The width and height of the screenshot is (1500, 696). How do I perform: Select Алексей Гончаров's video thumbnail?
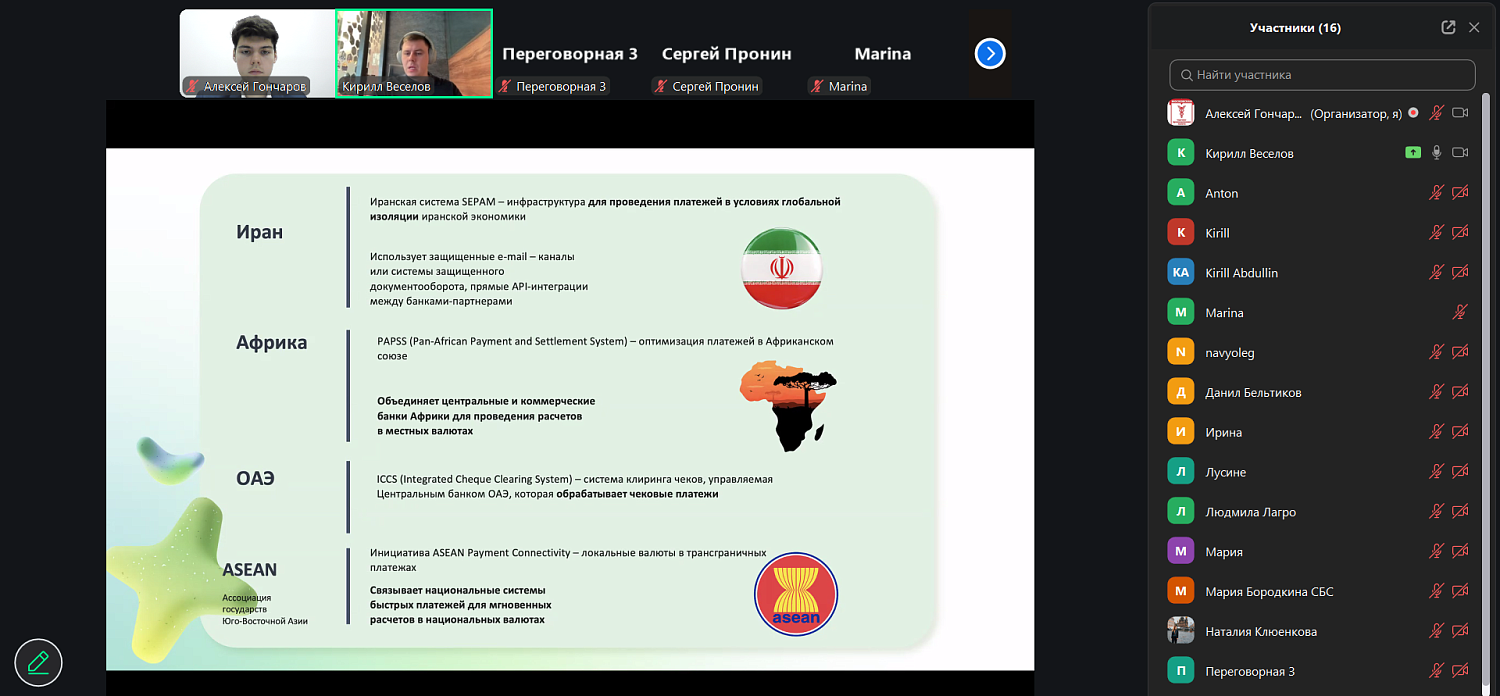257,54
